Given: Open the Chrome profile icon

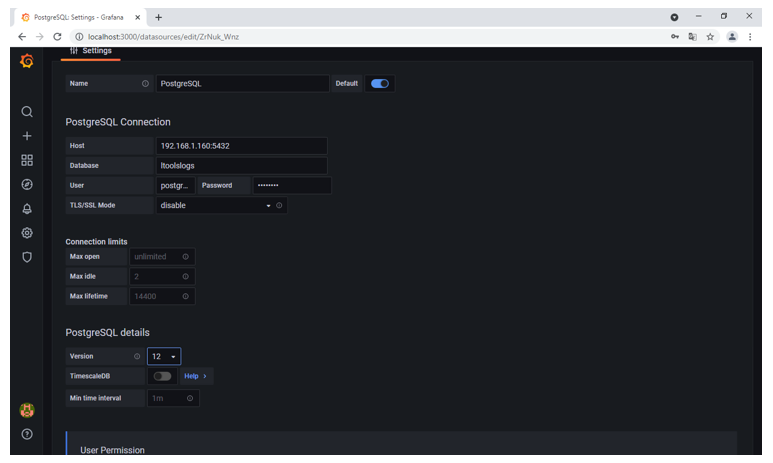Looking at the screenshot, I should pyautogui.click(x=732, y=37).
